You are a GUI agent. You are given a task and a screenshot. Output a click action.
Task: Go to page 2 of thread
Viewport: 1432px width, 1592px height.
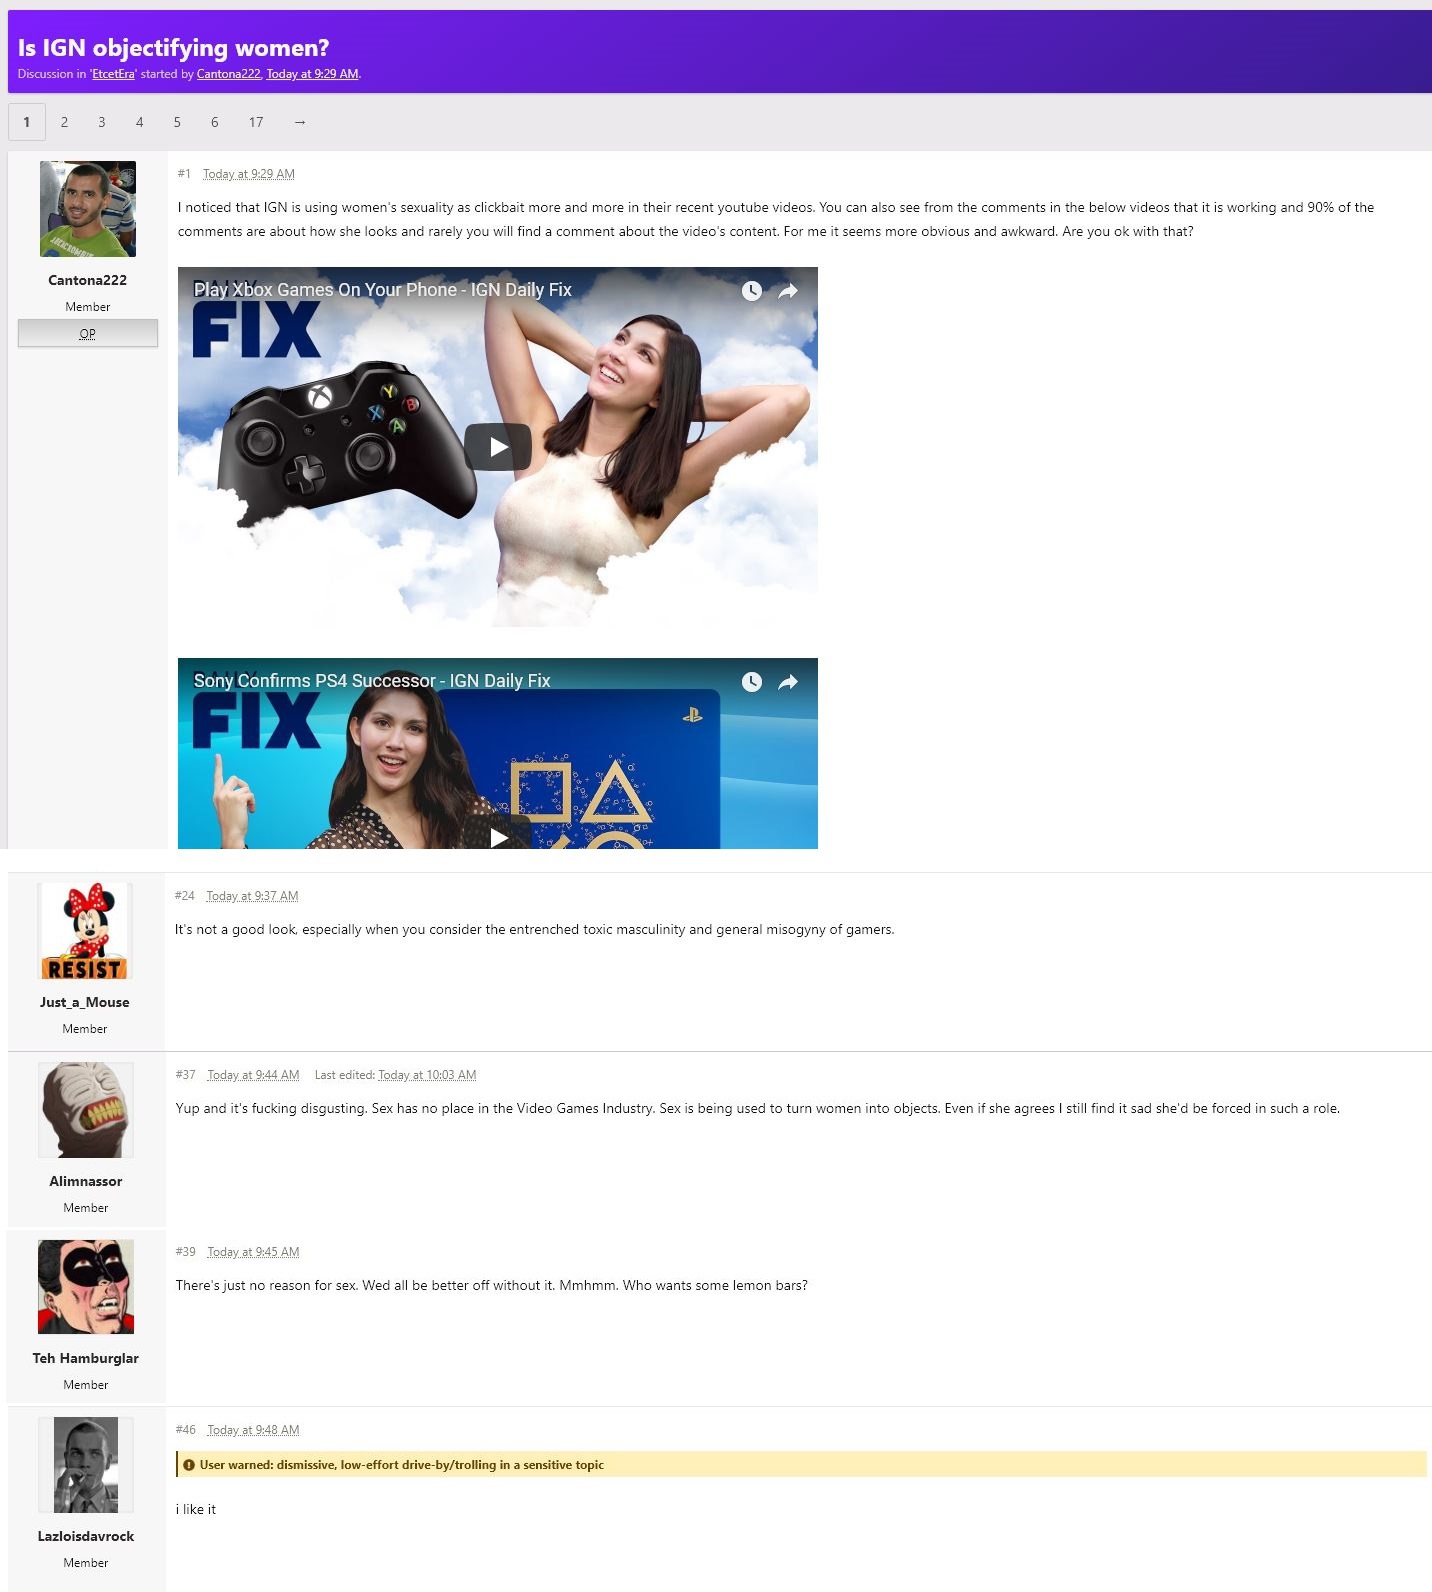pos(64,122)
